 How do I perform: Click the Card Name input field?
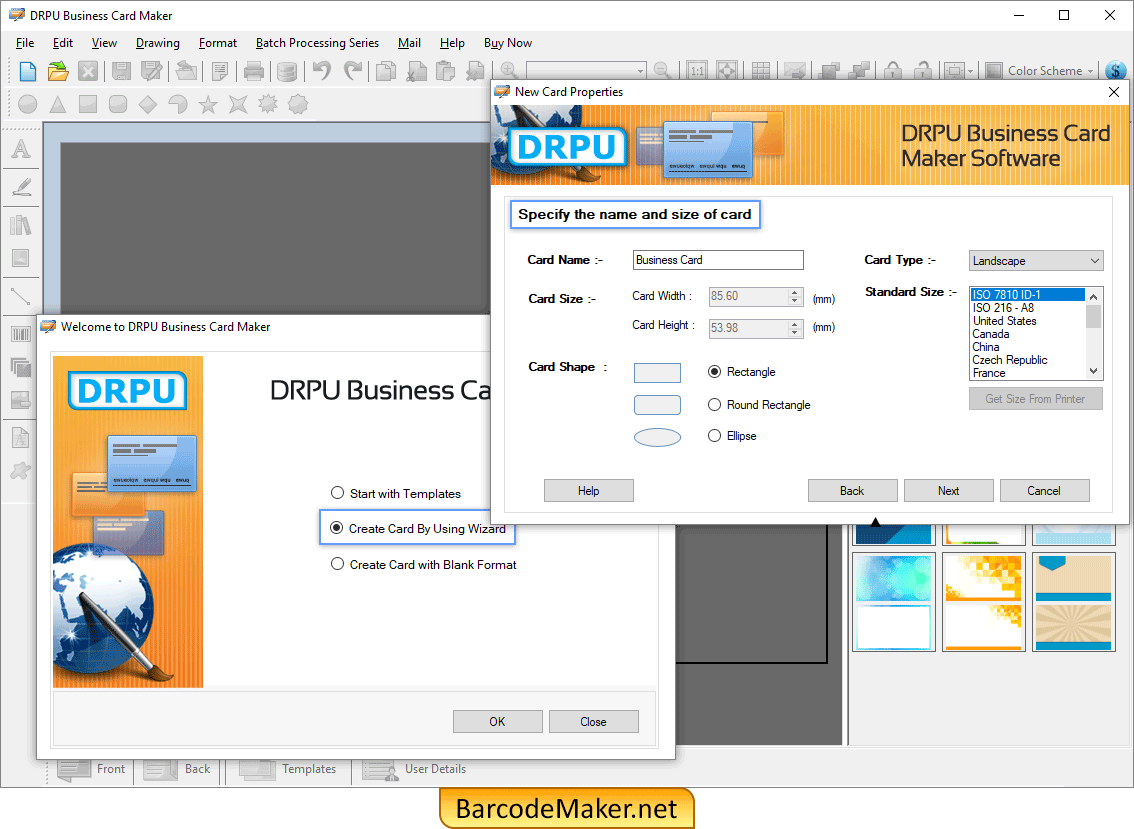[x=718, y=260]
